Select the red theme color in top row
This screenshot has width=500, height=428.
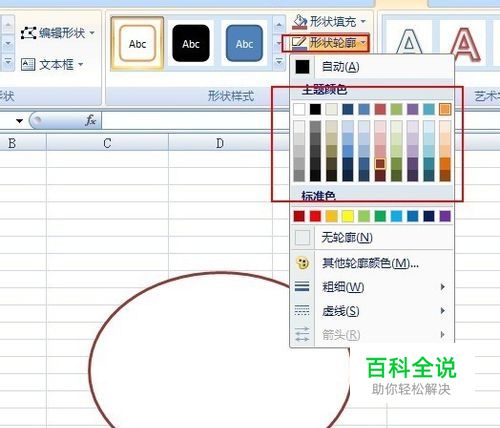[380, 109]
